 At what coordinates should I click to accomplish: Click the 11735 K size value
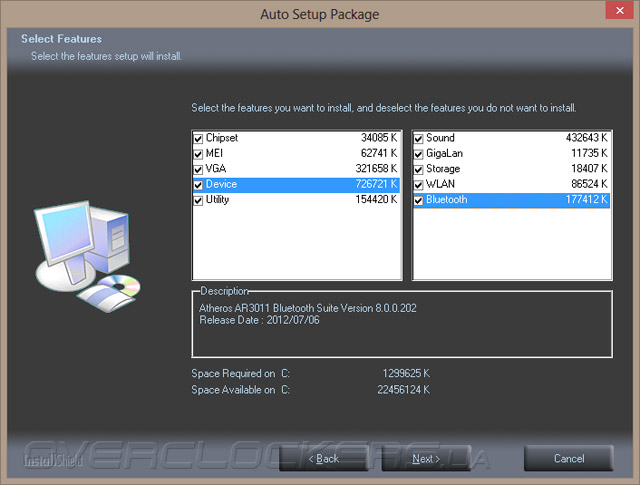(x=589, y=153)
